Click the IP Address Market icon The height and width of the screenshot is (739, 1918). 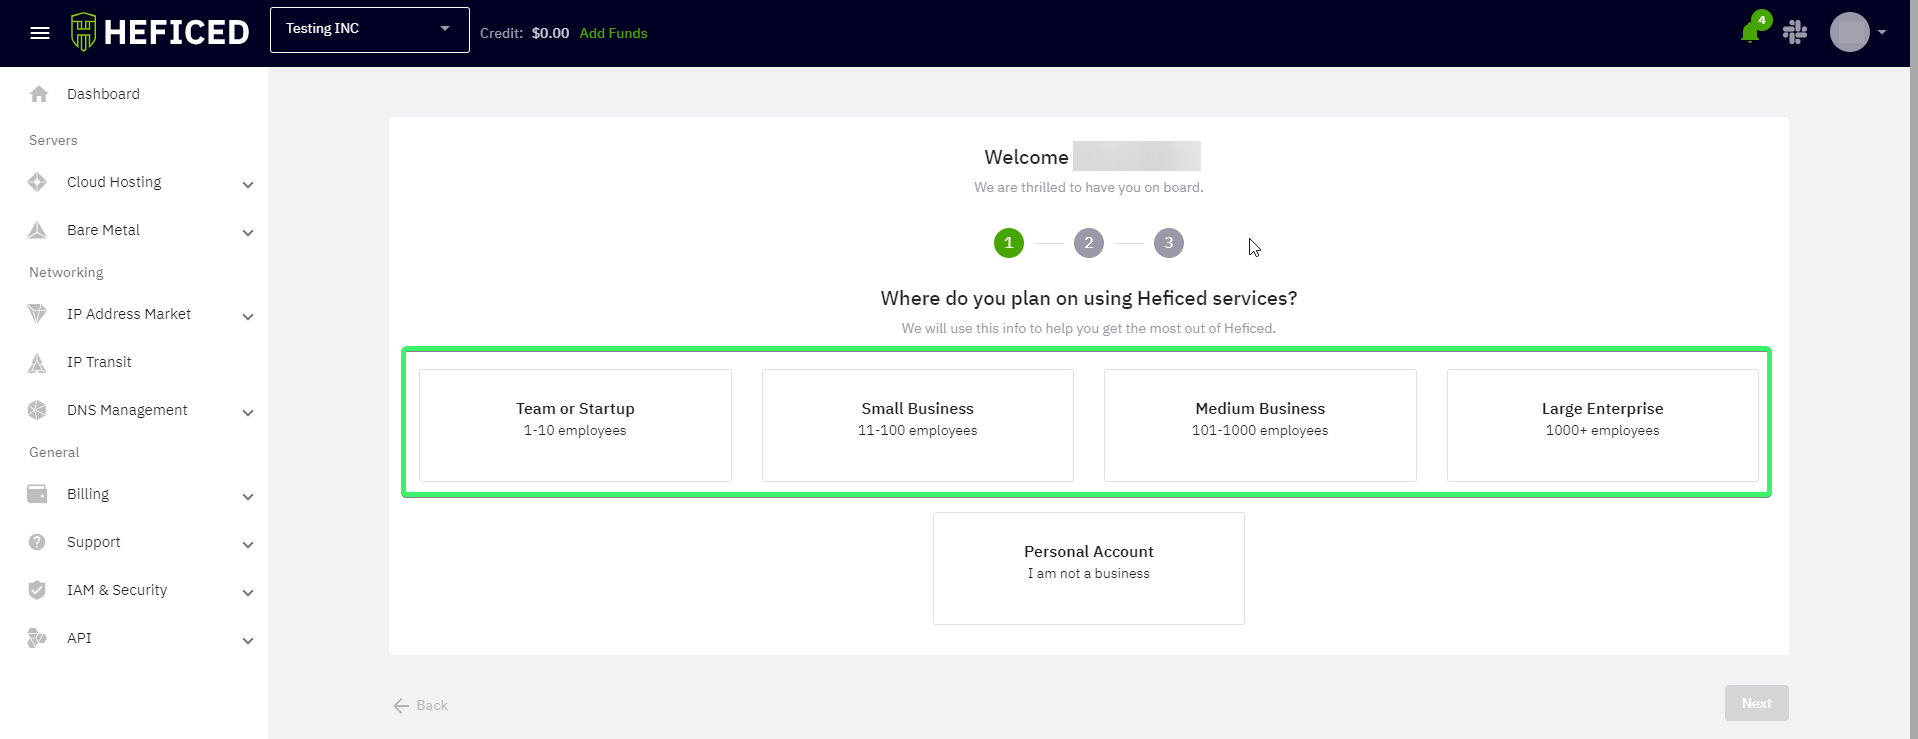pyautogui.click(x=37, y=314)
